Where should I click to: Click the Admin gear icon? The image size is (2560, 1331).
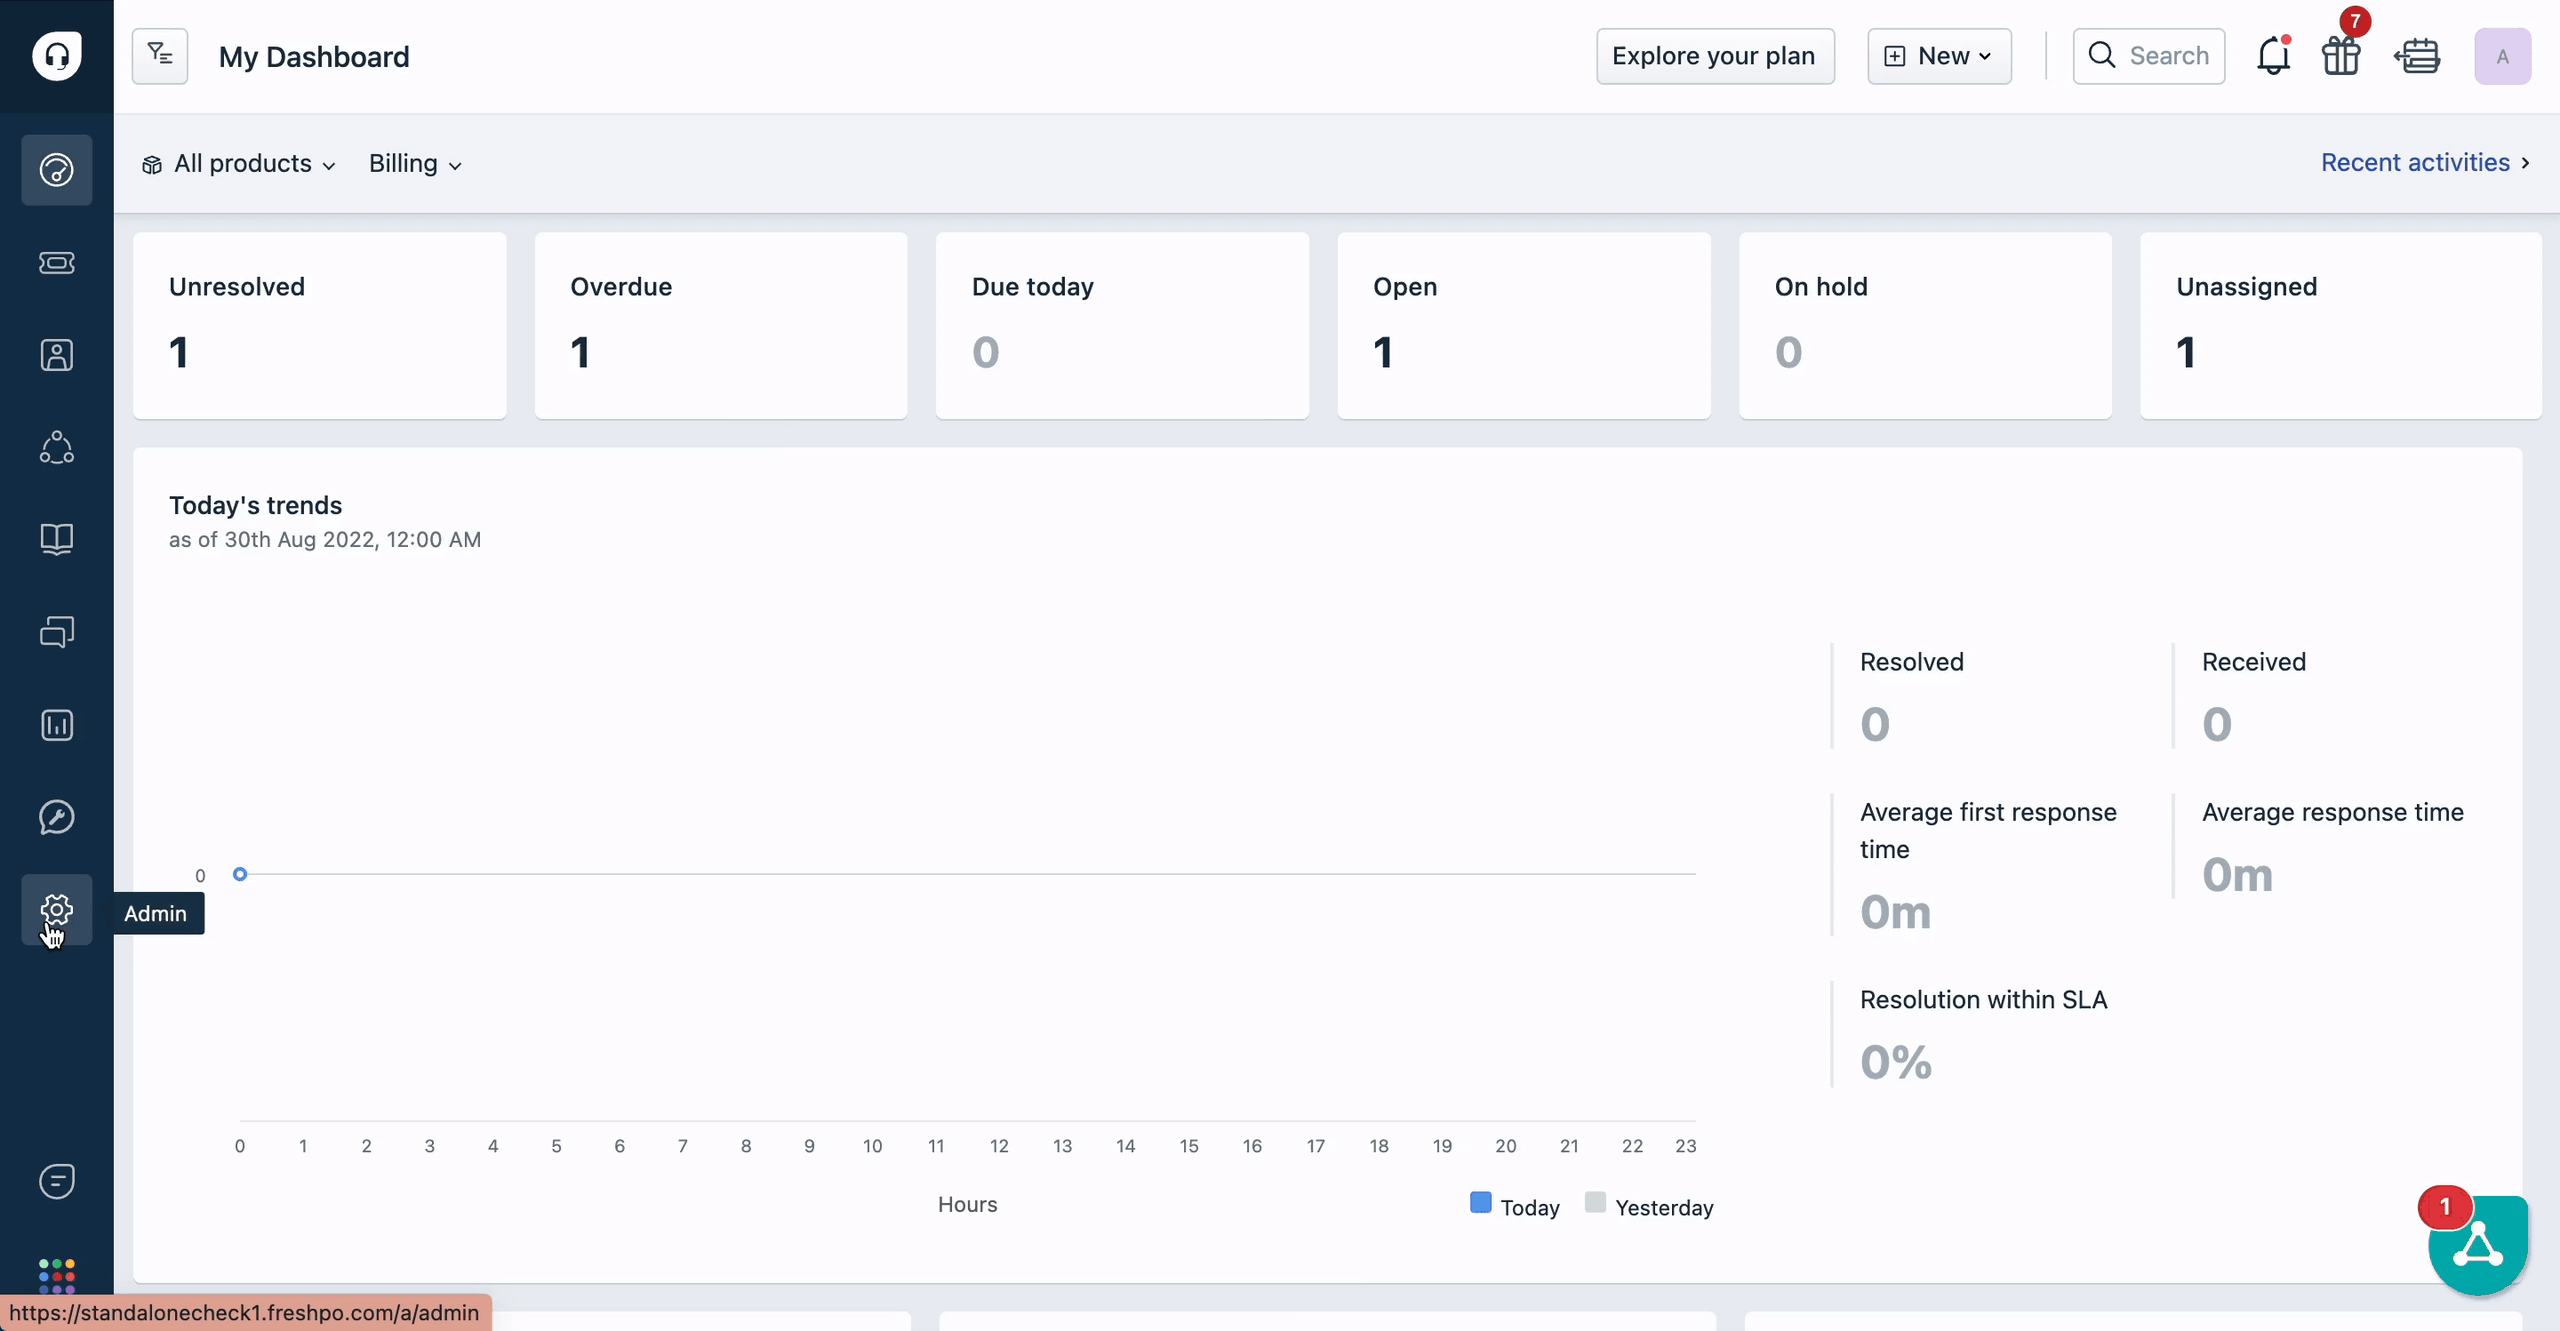coord(56,909)
